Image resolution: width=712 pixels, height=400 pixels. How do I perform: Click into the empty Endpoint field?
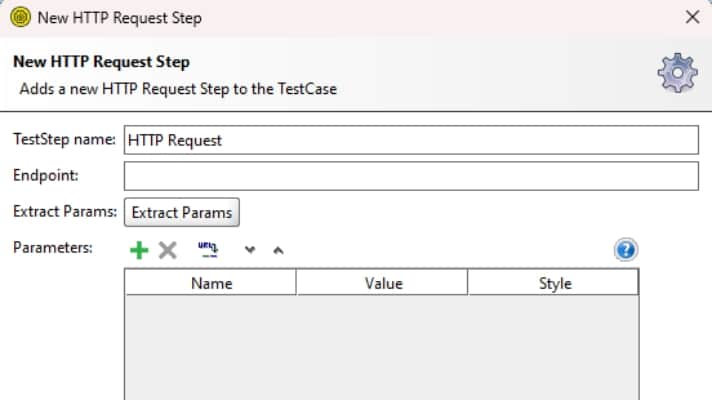point(411,176)
